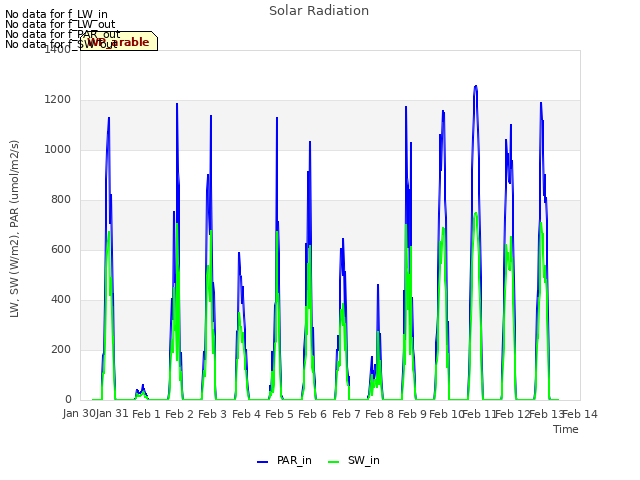Viewport: 640px width, 480px height.
Task: Click the 600 y-axis tick label
Action: [61, 249]
